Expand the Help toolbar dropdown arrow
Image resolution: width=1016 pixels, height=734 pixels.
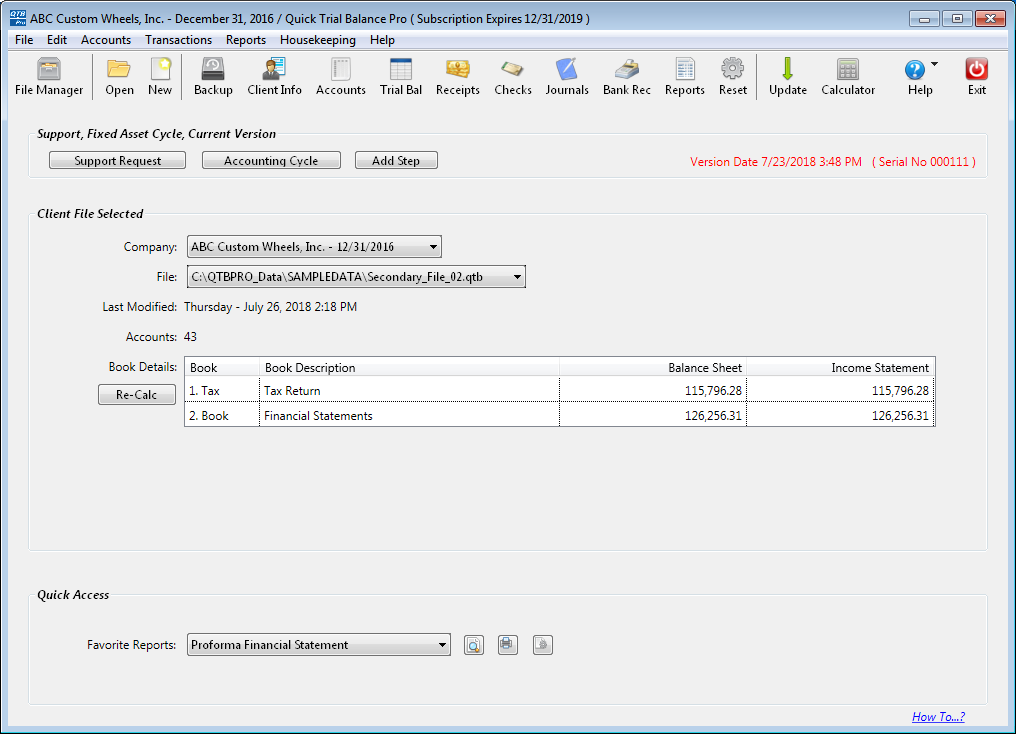(x=934, y=64)
